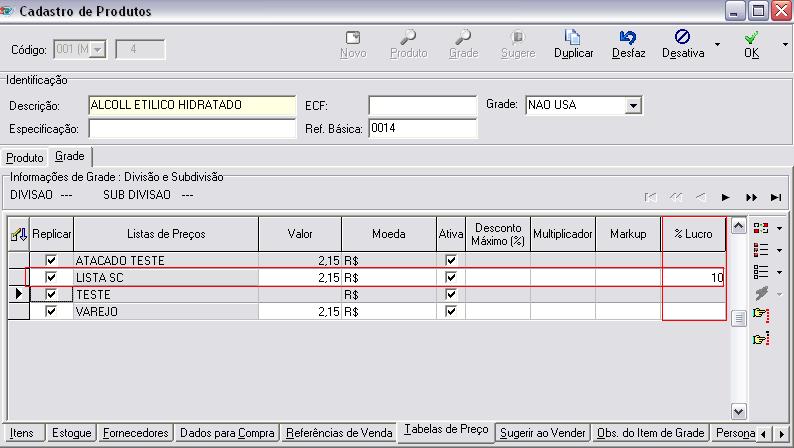The image size is (794, 448).
Task: Click the Valor column header
Action: 300,234
